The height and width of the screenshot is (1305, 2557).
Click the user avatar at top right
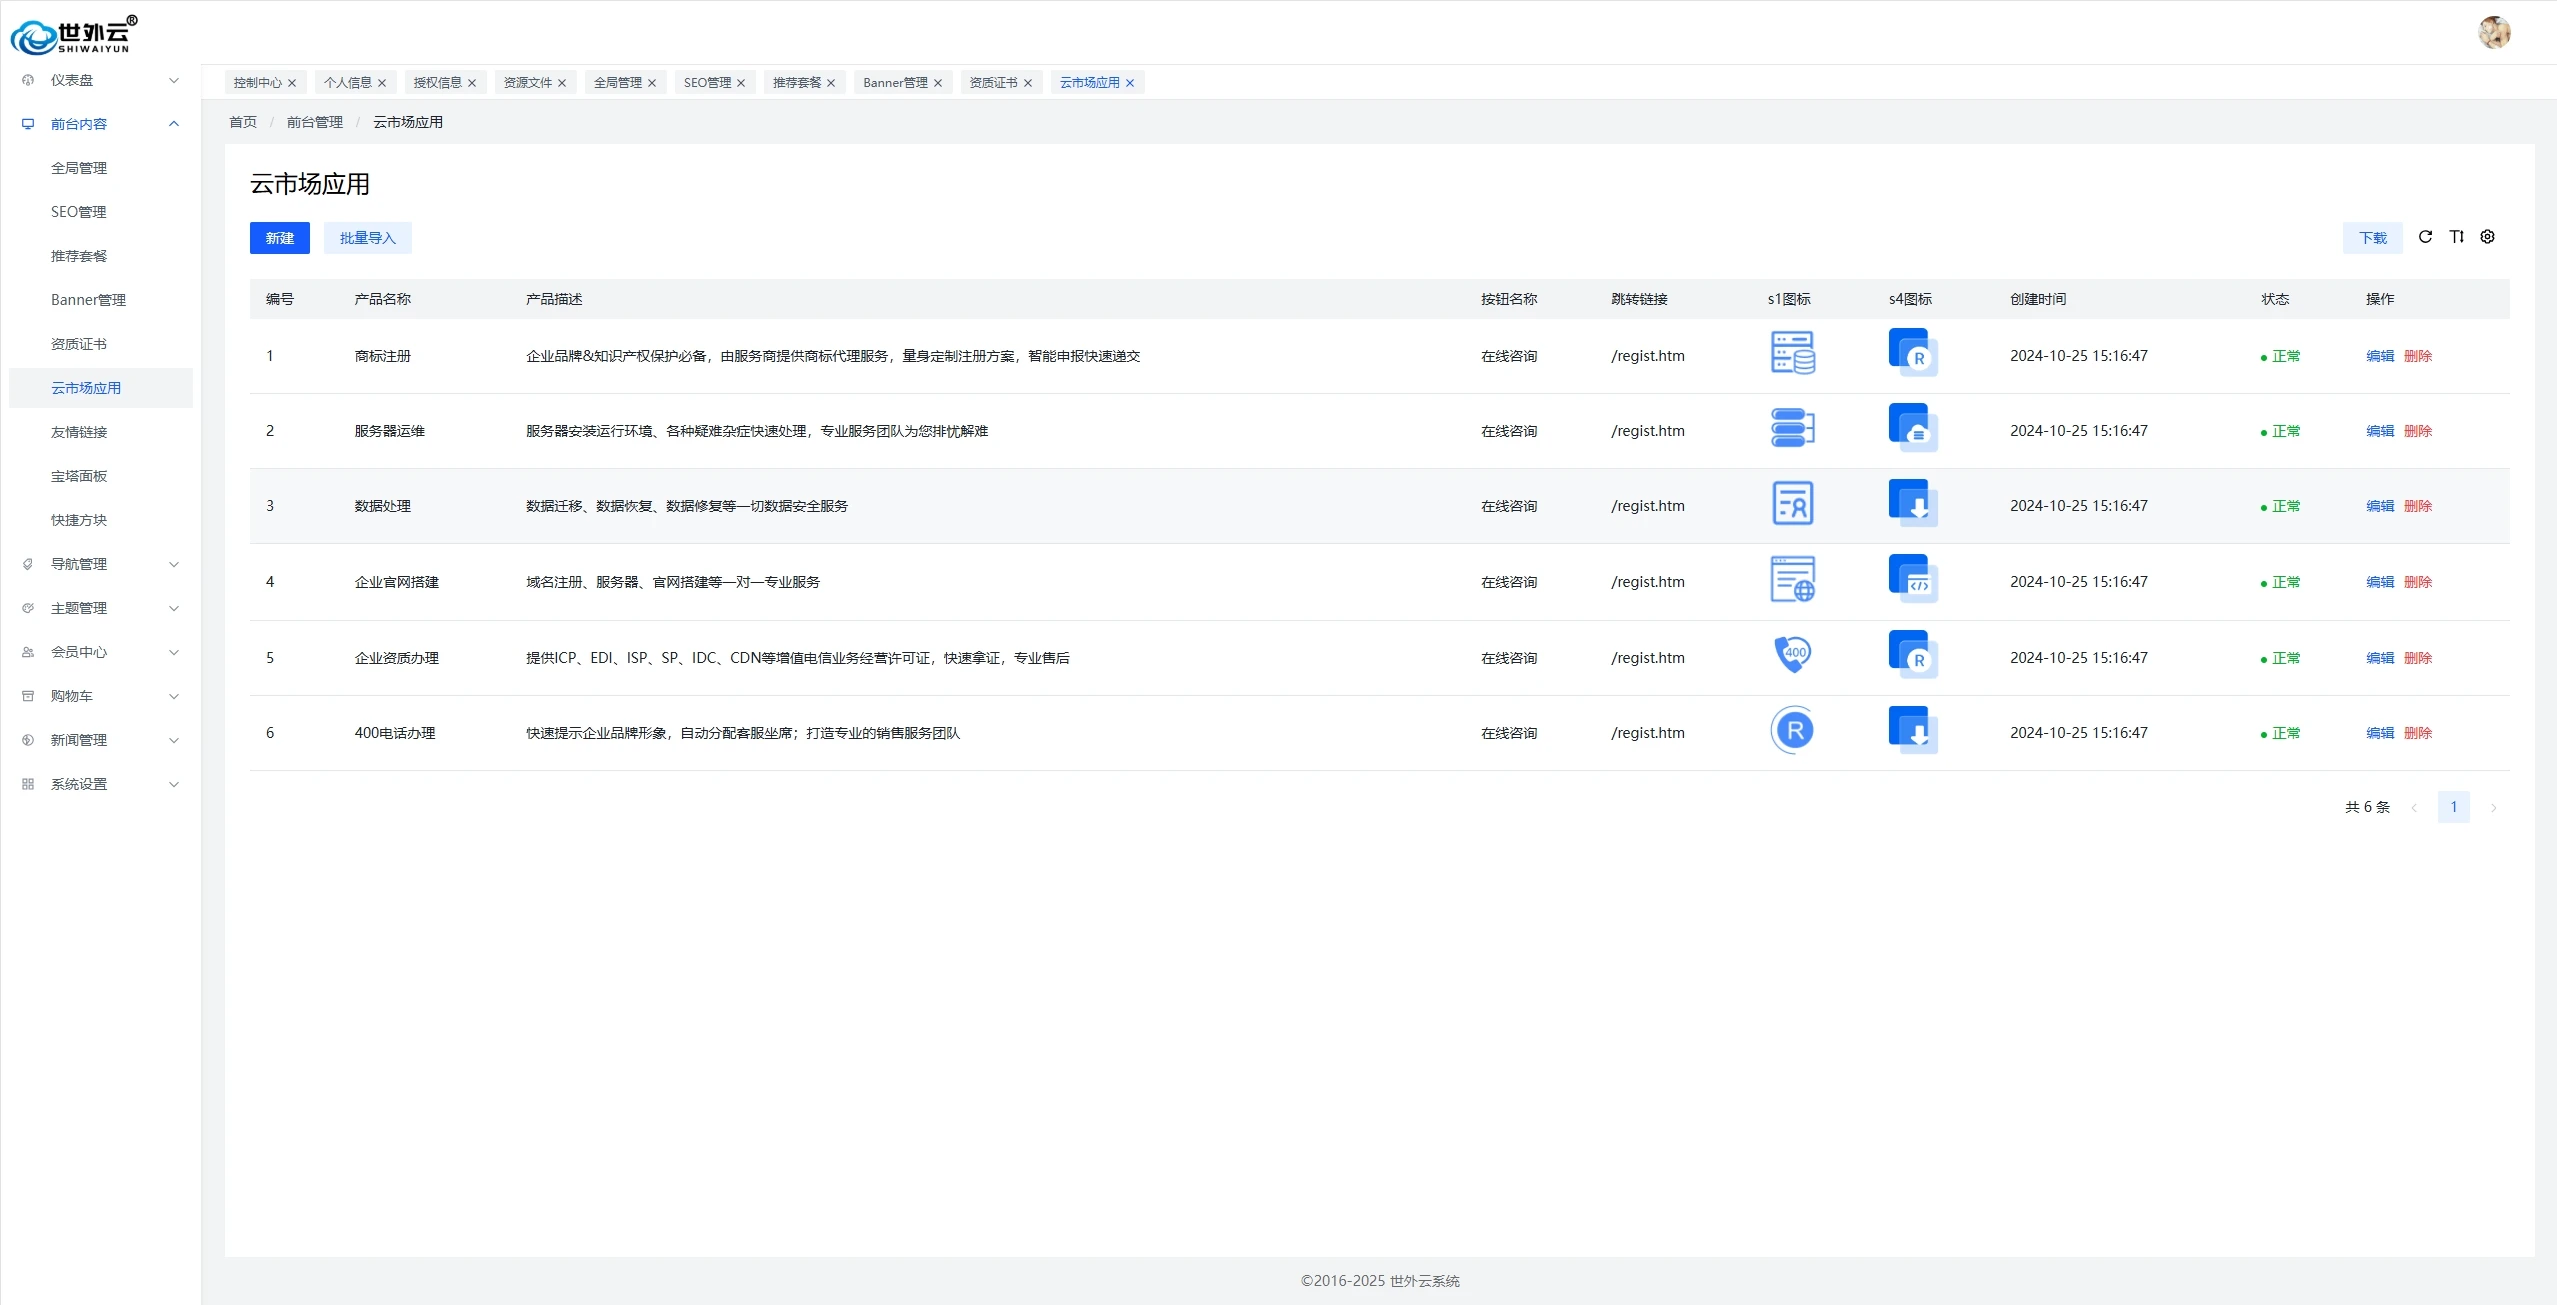2494,33
